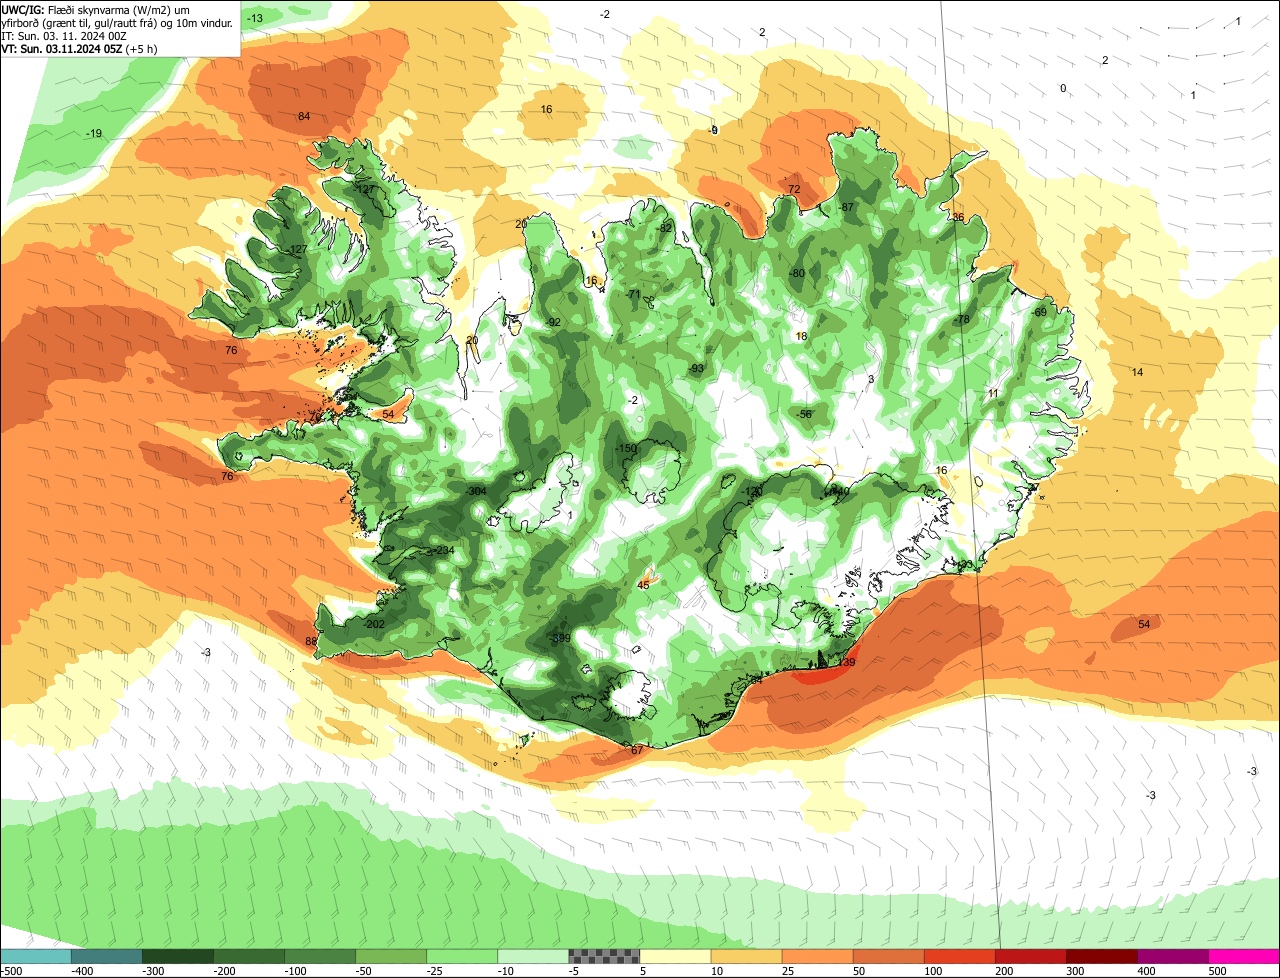Click the darkest green -300 to -200 legend swatch
The image size is (1280, 978).
click(177, 956)
